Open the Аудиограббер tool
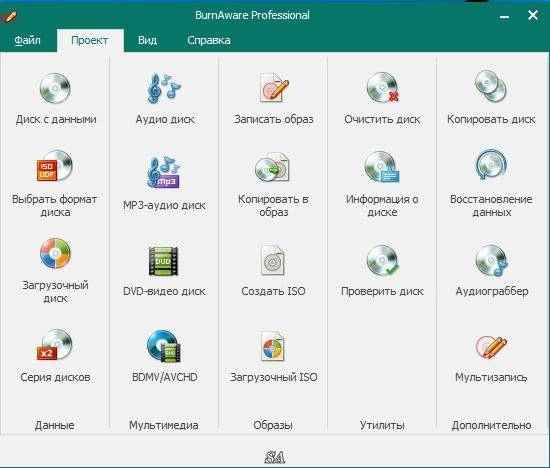Viewport: 550px width, 468px height. coord(491,271)
